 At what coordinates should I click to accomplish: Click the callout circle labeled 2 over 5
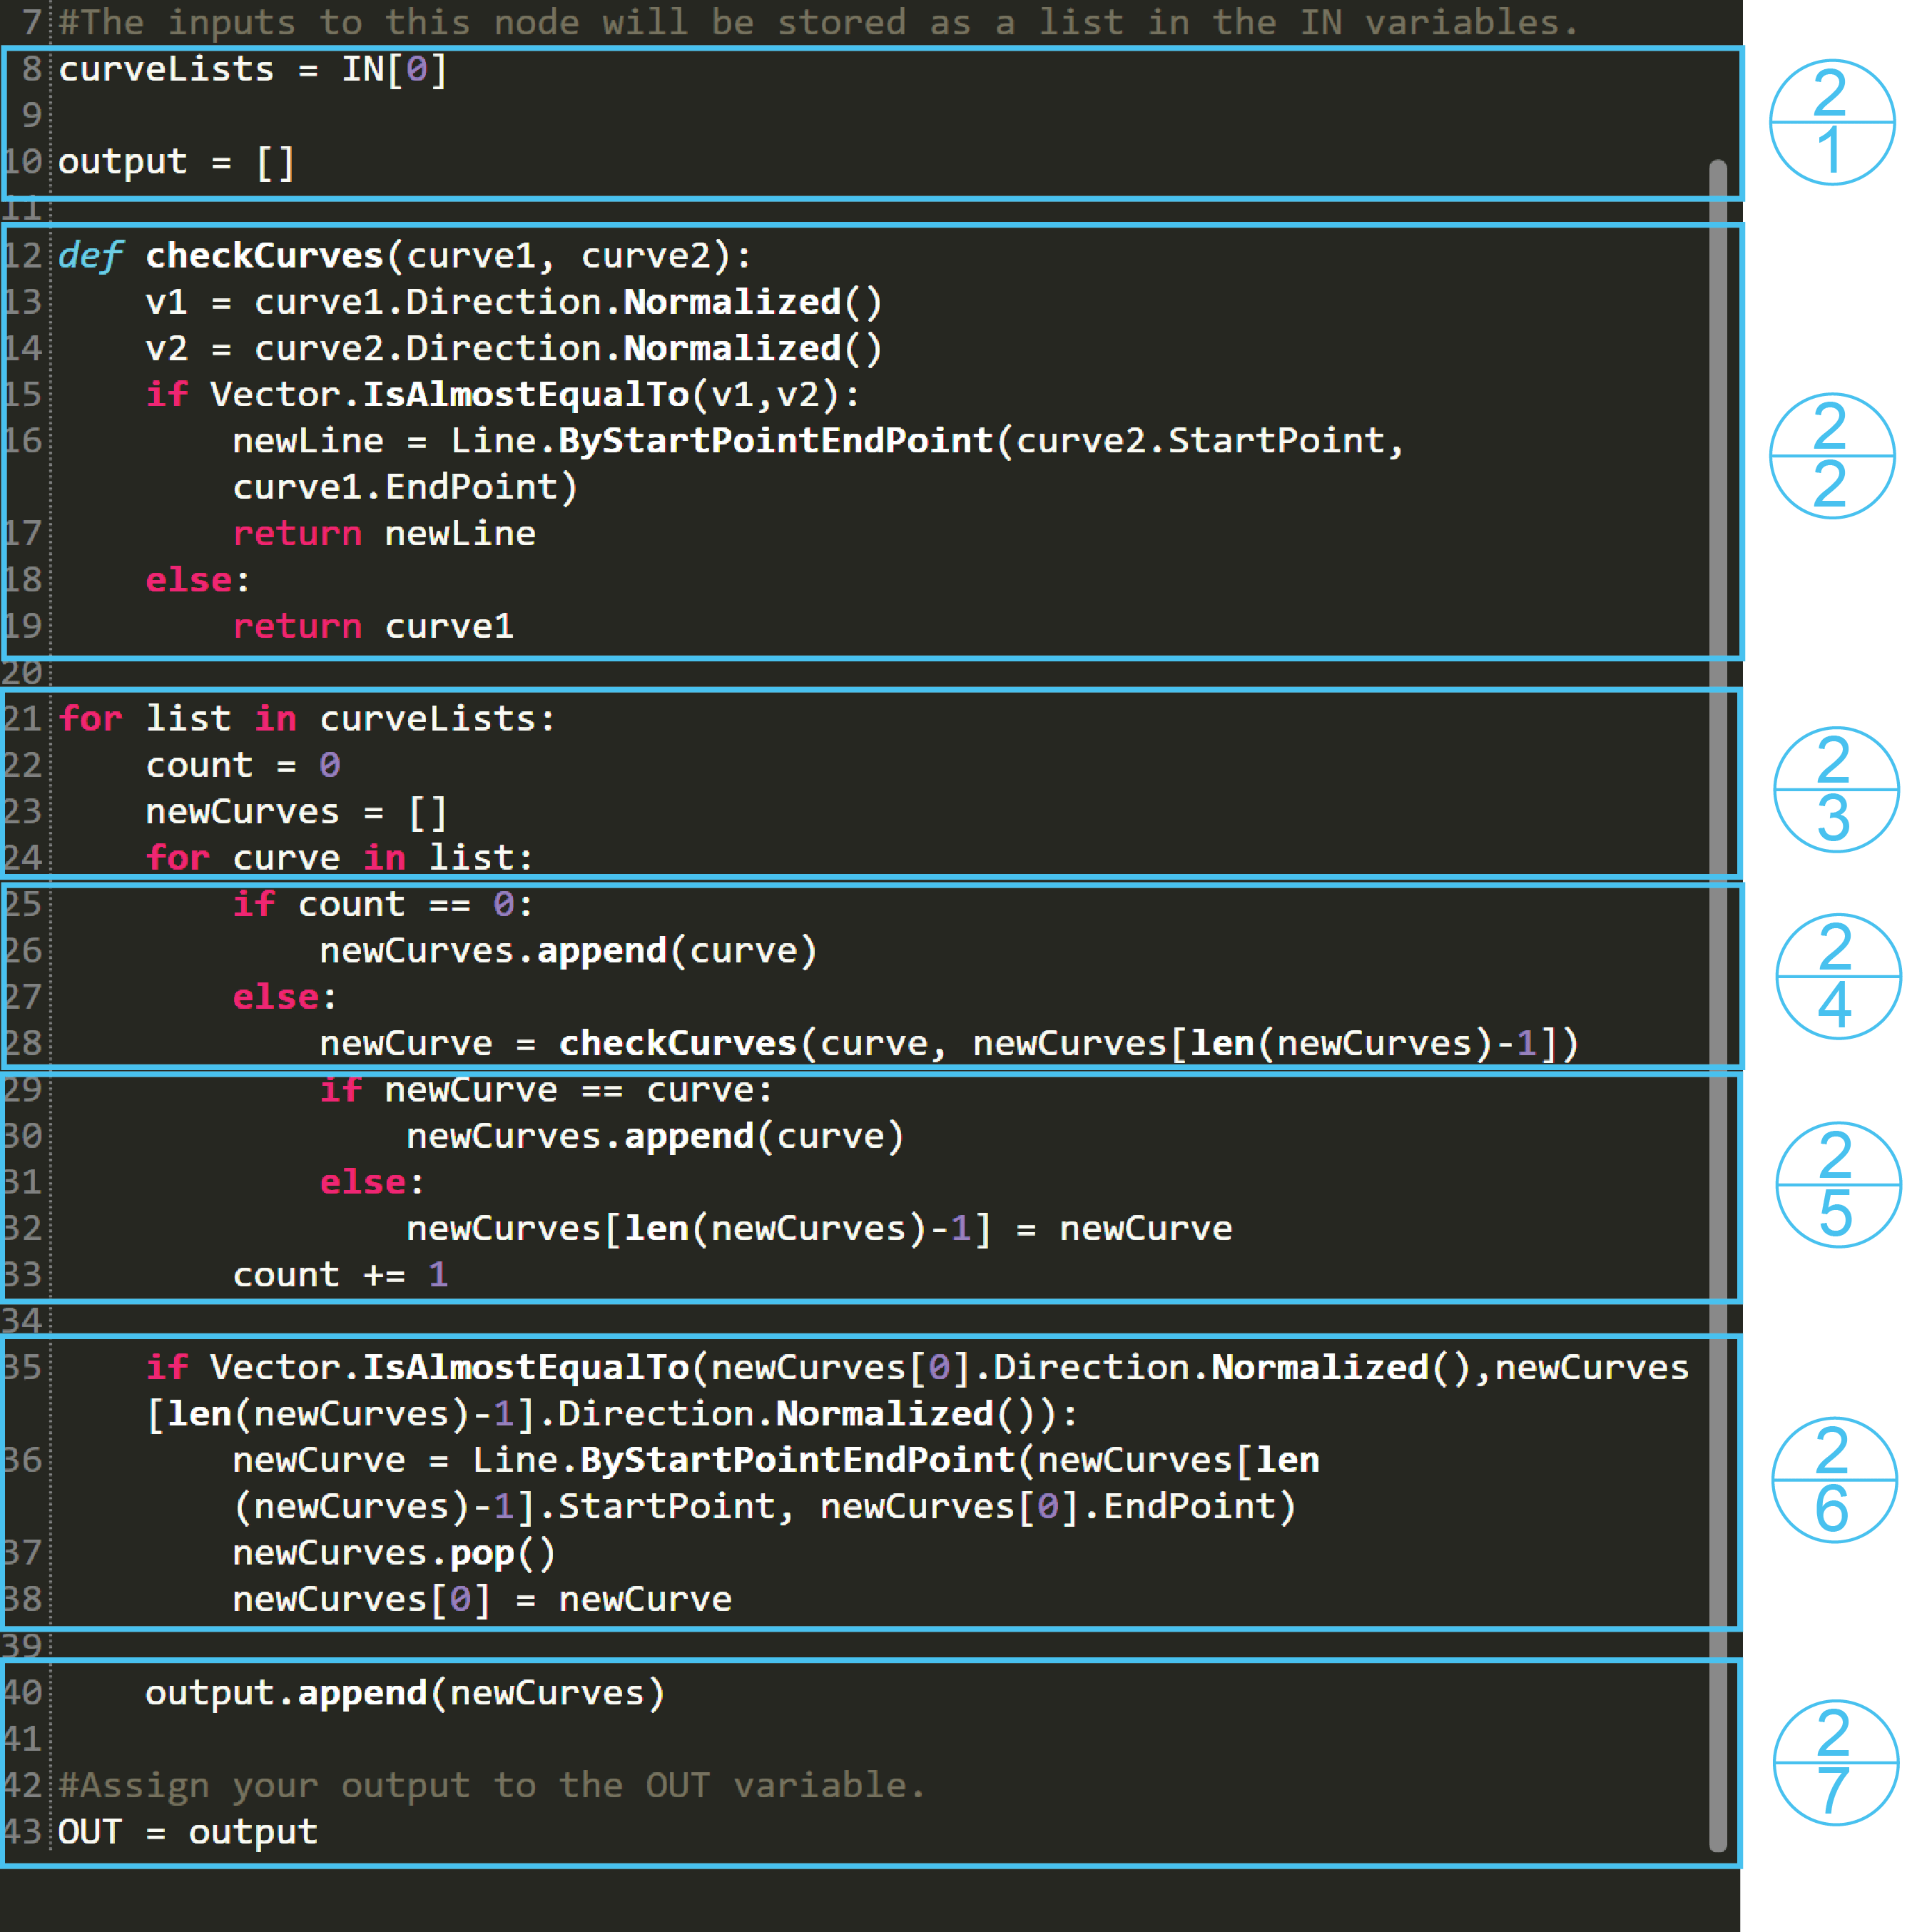click(1837, 1185)
